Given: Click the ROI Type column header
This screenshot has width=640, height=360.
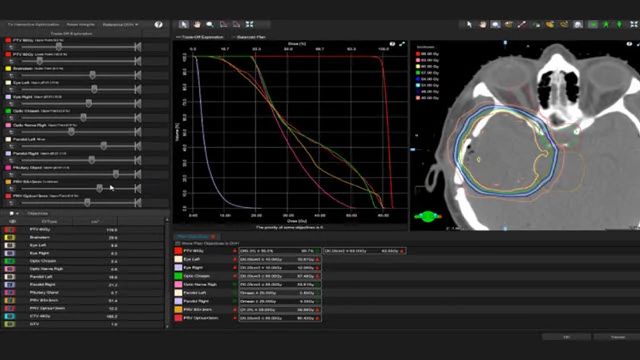Looking at the screenshot, I should pyautogui.click(x=49, y=222).
